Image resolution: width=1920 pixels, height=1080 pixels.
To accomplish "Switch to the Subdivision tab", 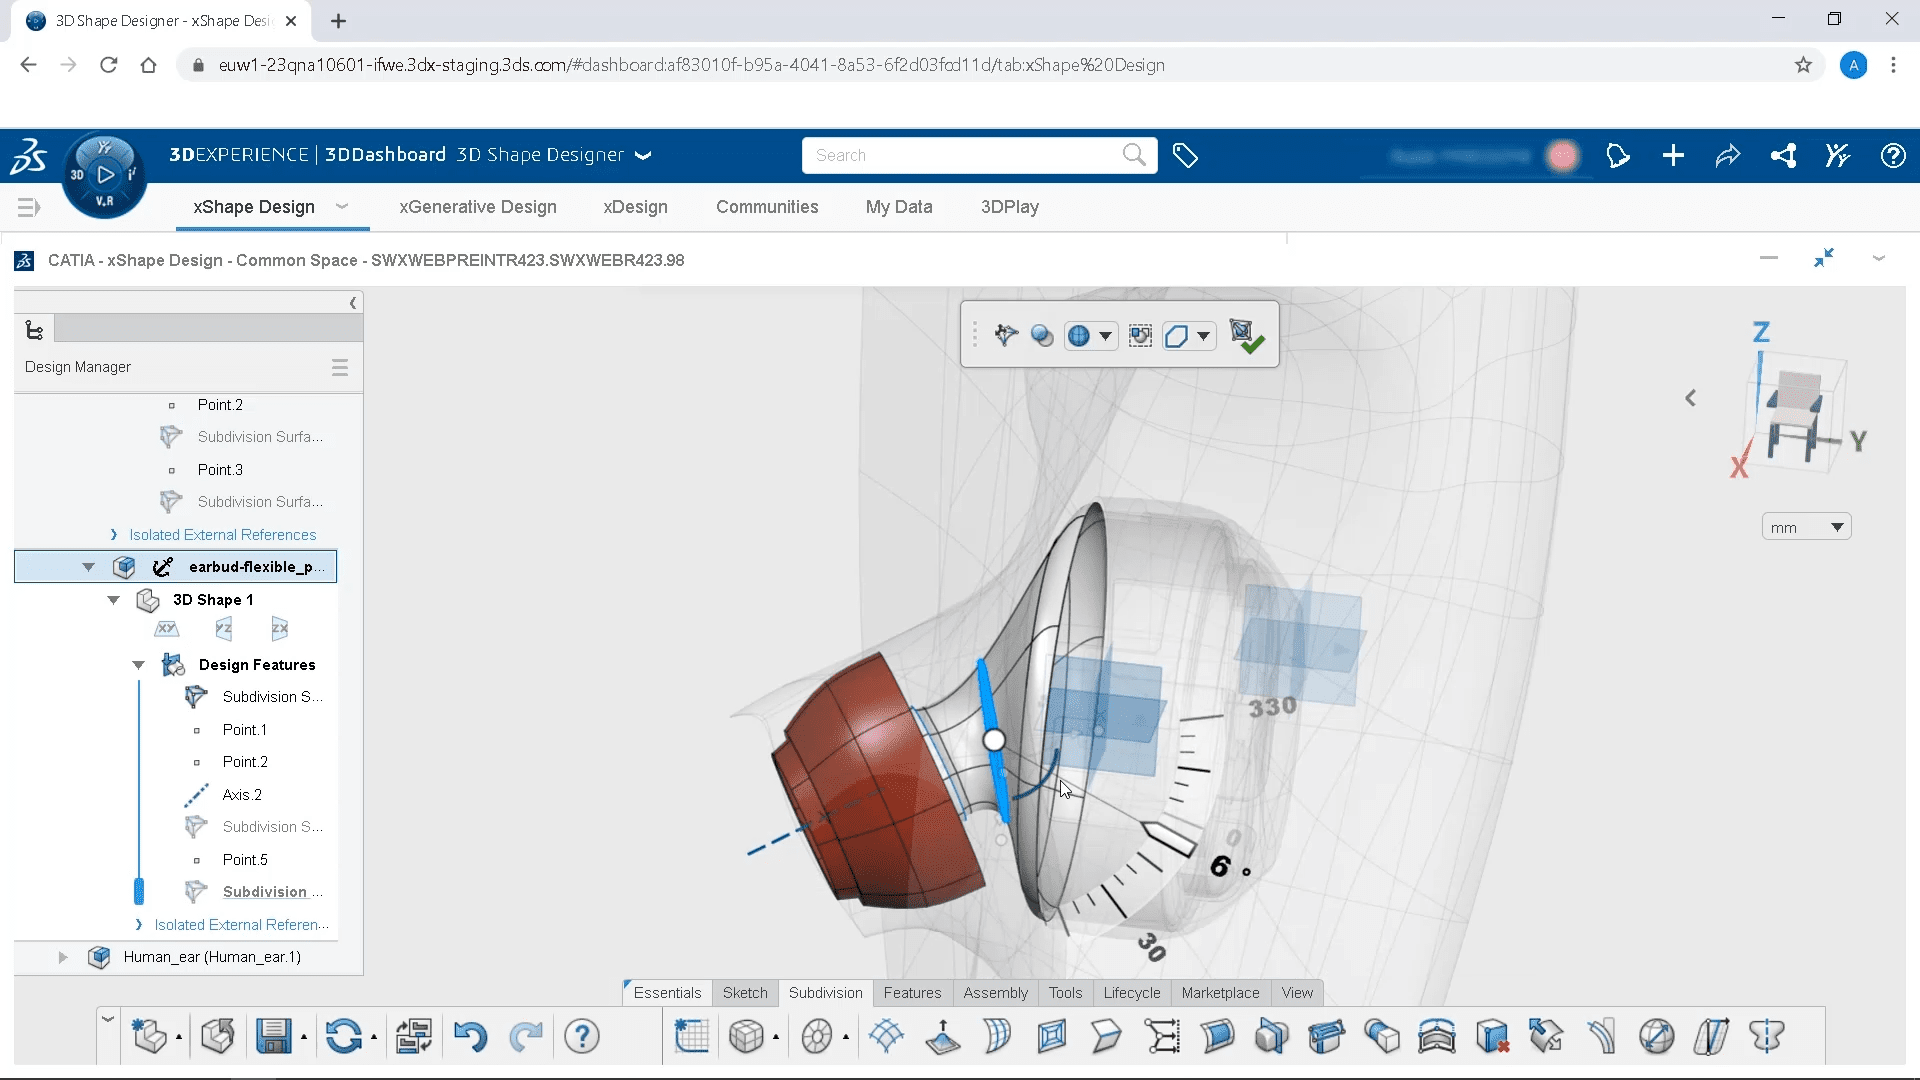I will [x=824, y=992].
